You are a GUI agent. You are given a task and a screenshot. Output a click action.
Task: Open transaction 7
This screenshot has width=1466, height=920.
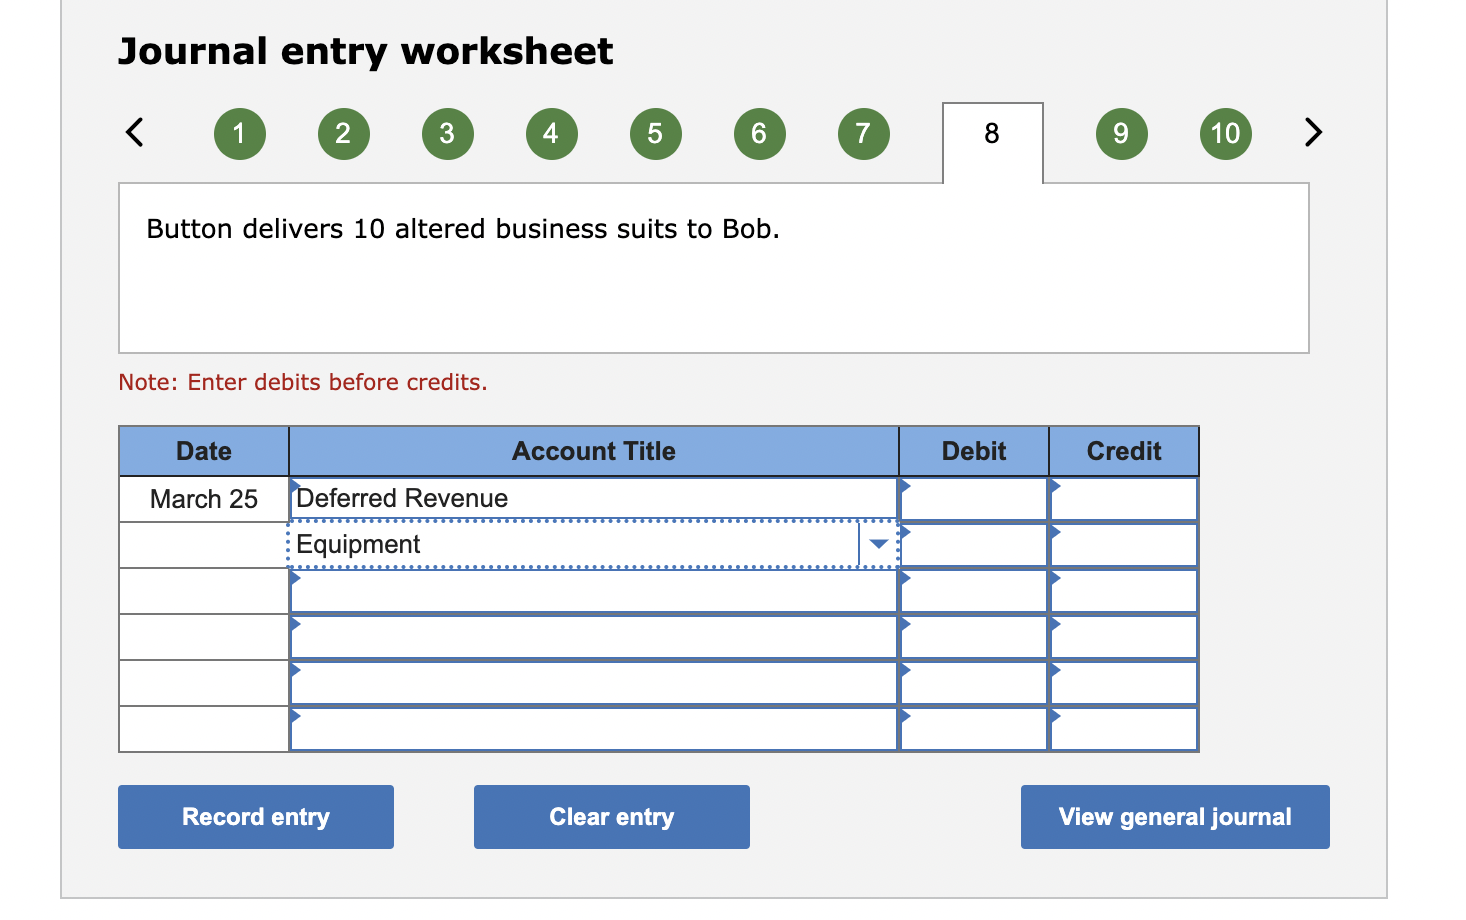pyautogui.click(x=863, y=133)
